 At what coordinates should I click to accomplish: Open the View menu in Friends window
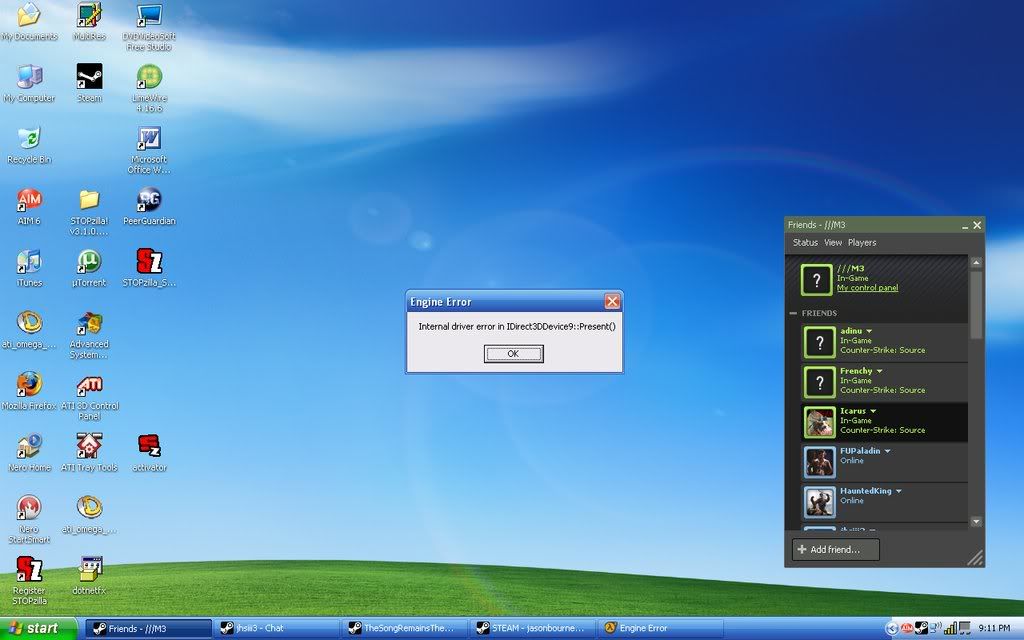[x=833, y=242]
